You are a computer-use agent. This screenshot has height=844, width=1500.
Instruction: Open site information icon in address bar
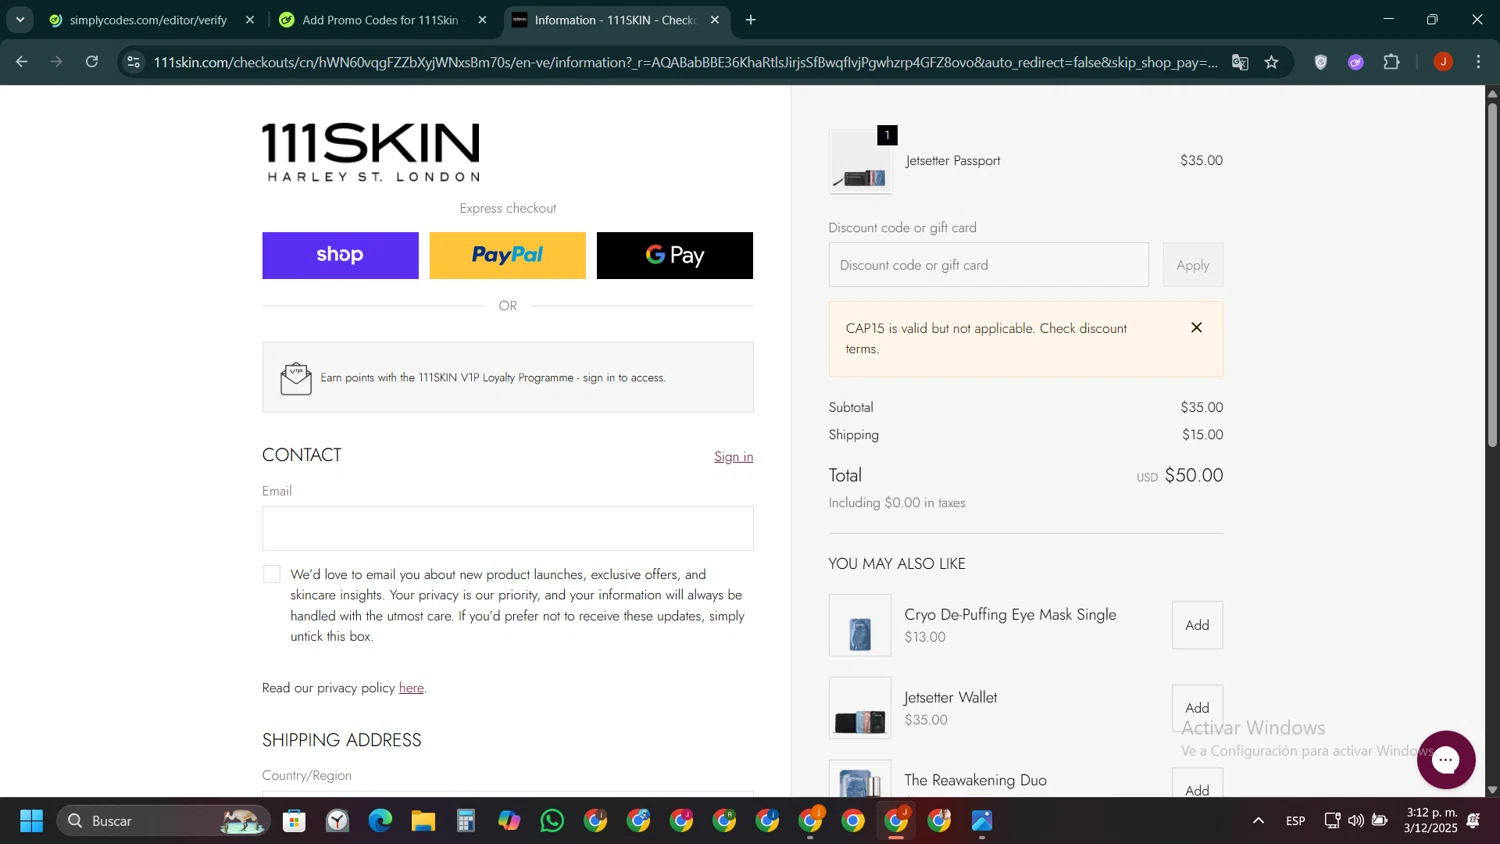[x=134, y=62]
